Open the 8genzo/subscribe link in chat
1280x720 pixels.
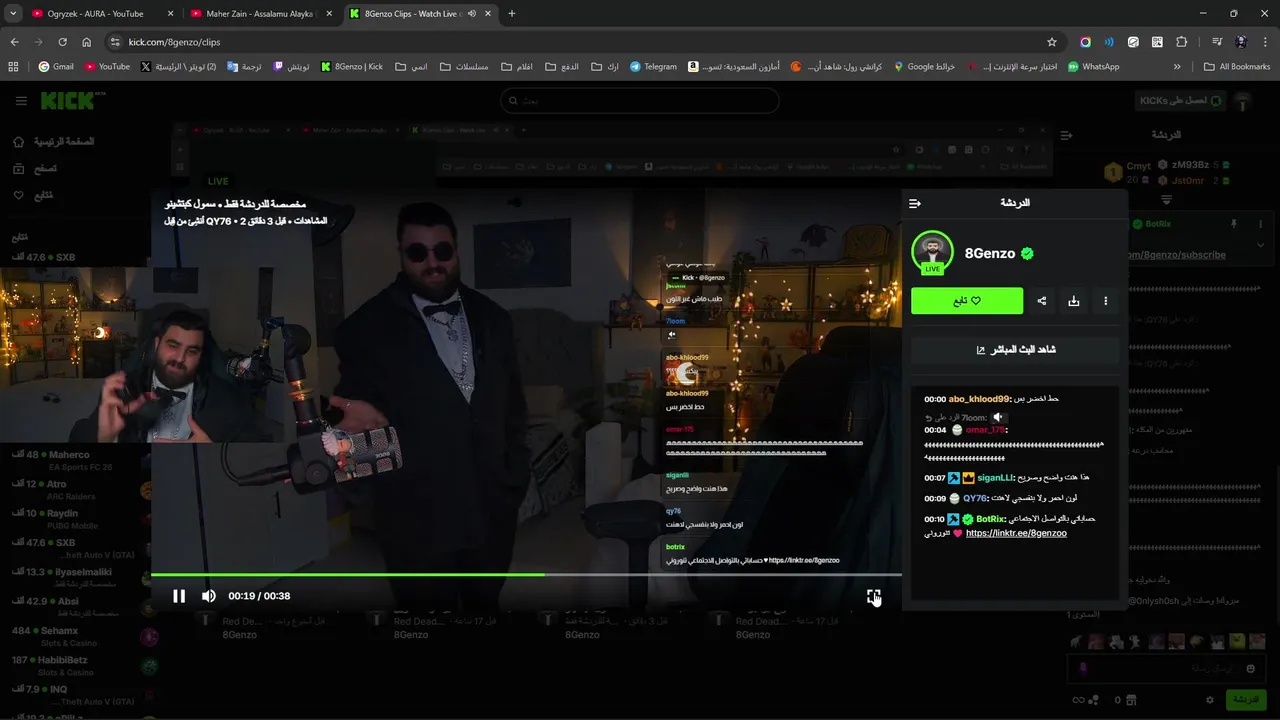(1177, 255)
